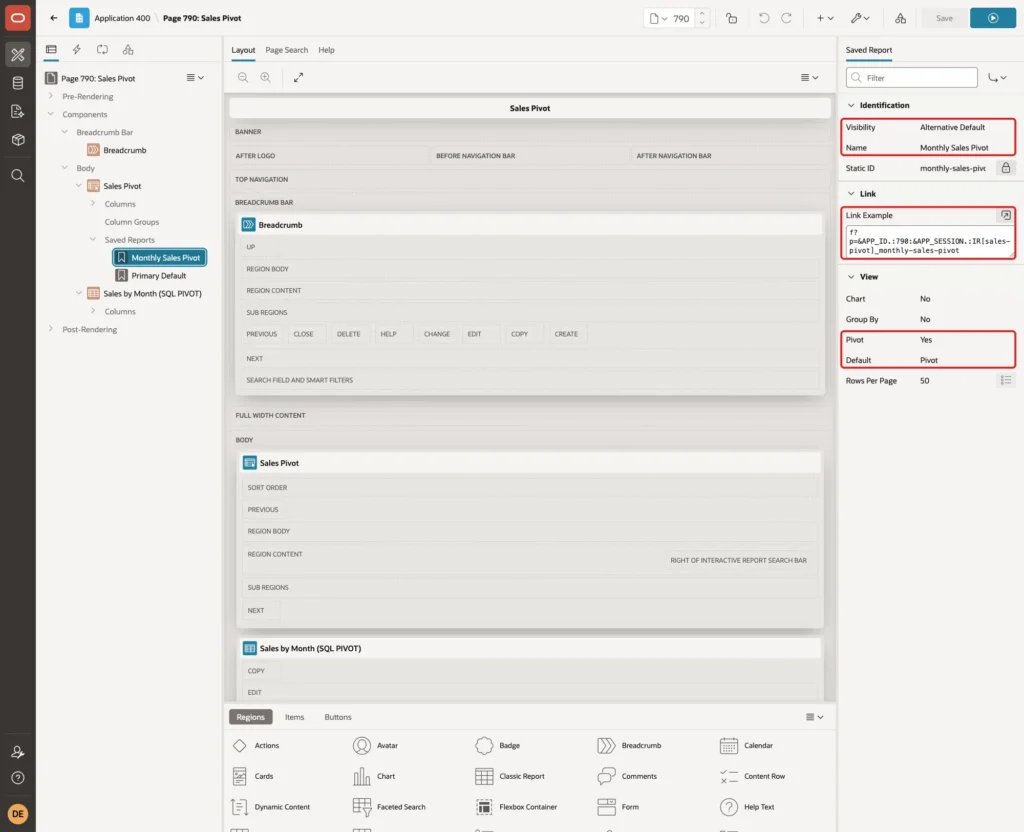Pick the Faceted Search region in gallery

tap(389, 807)
